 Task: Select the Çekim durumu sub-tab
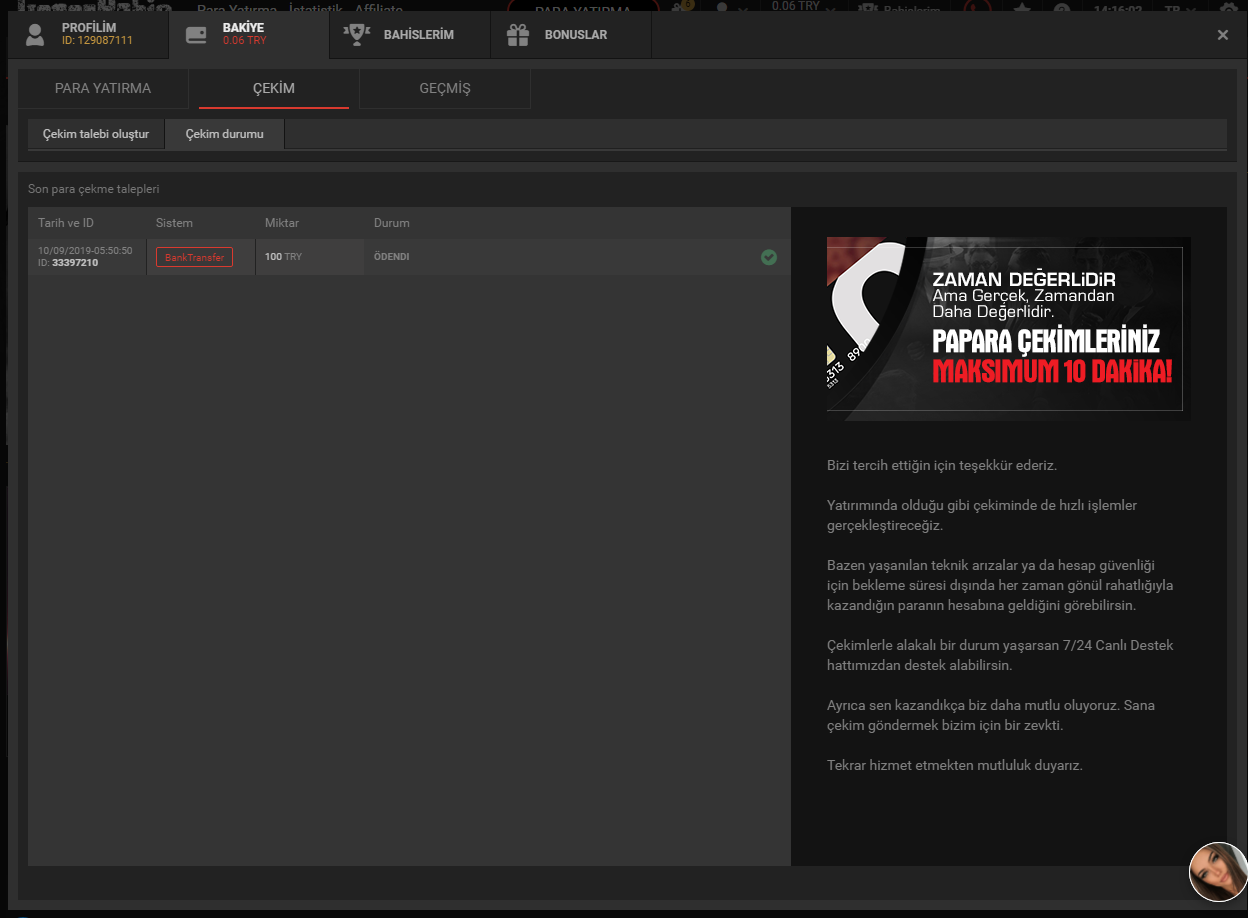point(225,134)
